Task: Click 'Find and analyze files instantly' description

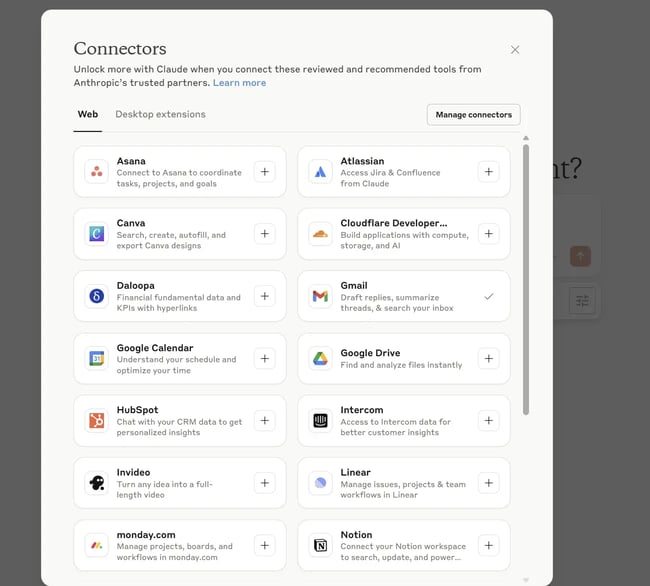Action: pos(401,365)
